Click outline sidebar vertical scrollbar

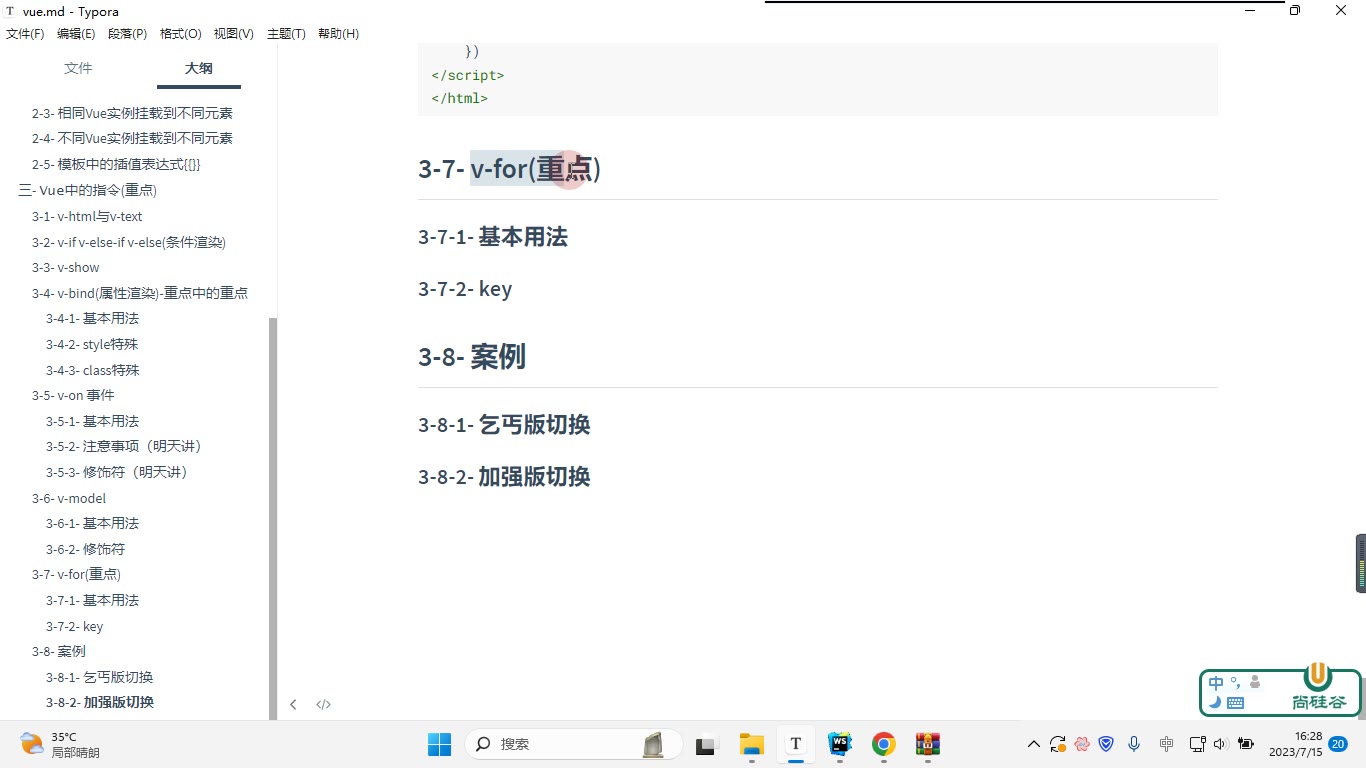[272, 518]
